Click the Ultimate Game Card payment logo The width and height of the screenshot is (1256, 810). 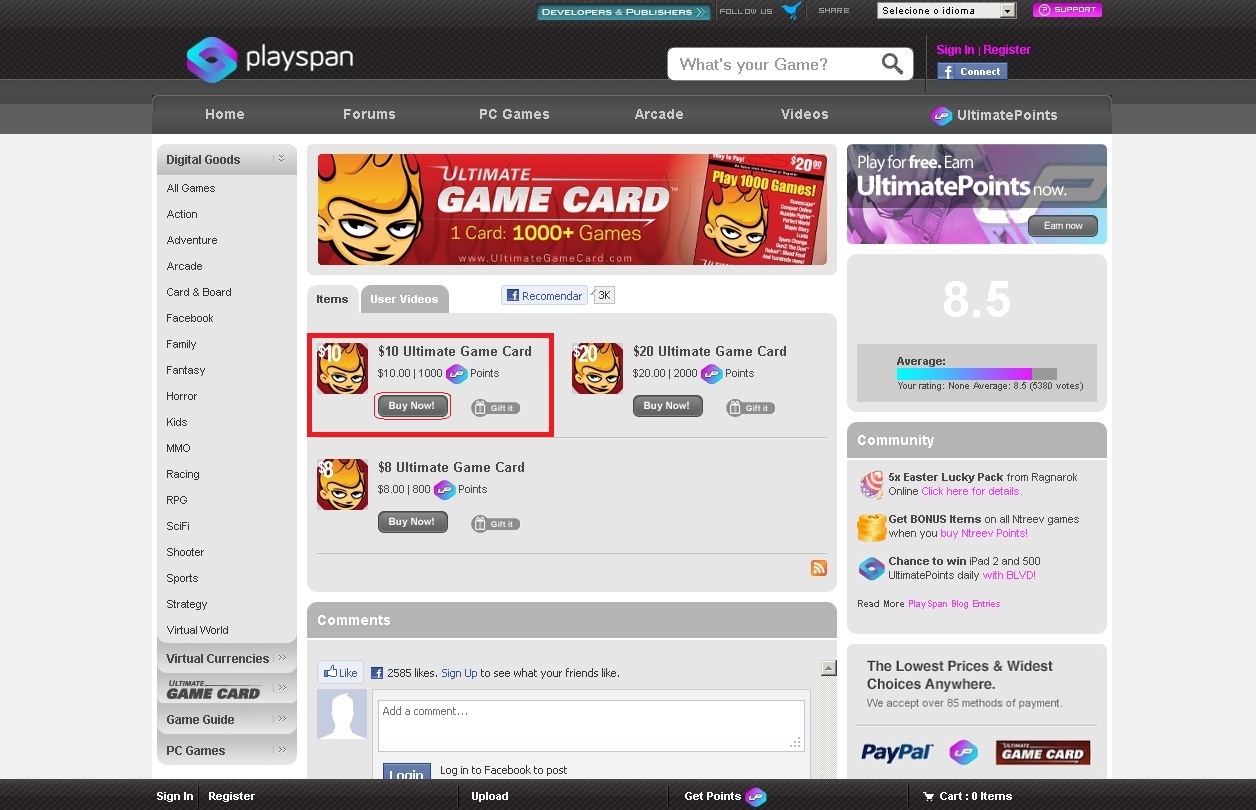(1043, 752)
